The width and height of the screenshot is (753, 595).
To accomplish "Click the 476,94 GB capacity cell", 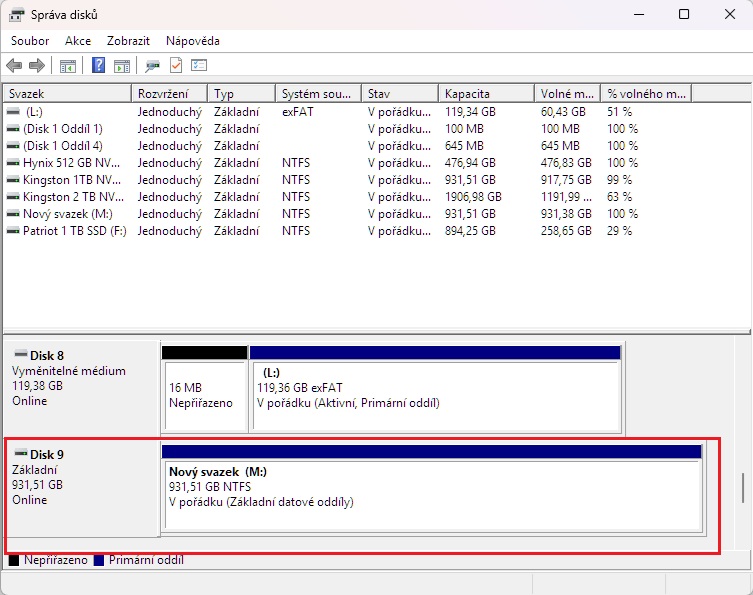I will click(x=470, y=163).
